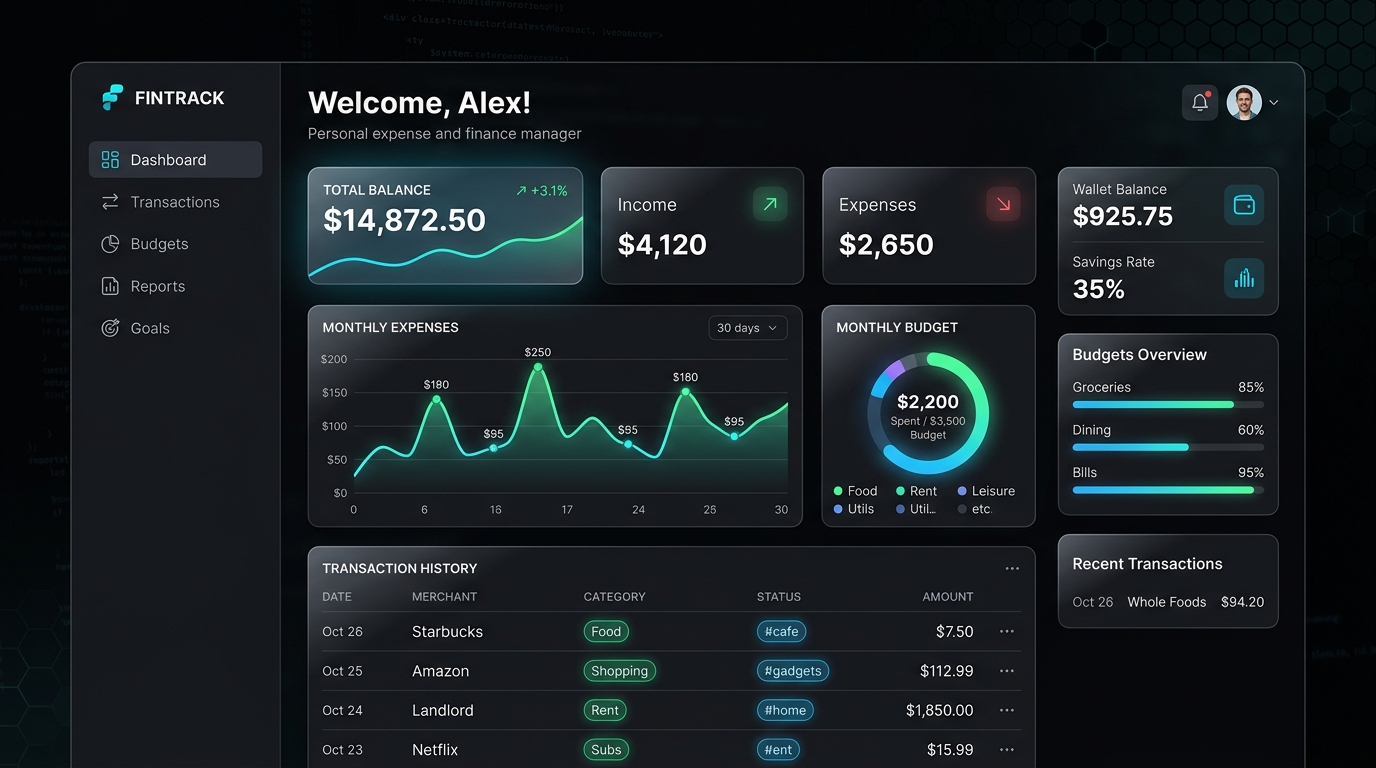Sort by the AMOUNT column header

(948, 597)
